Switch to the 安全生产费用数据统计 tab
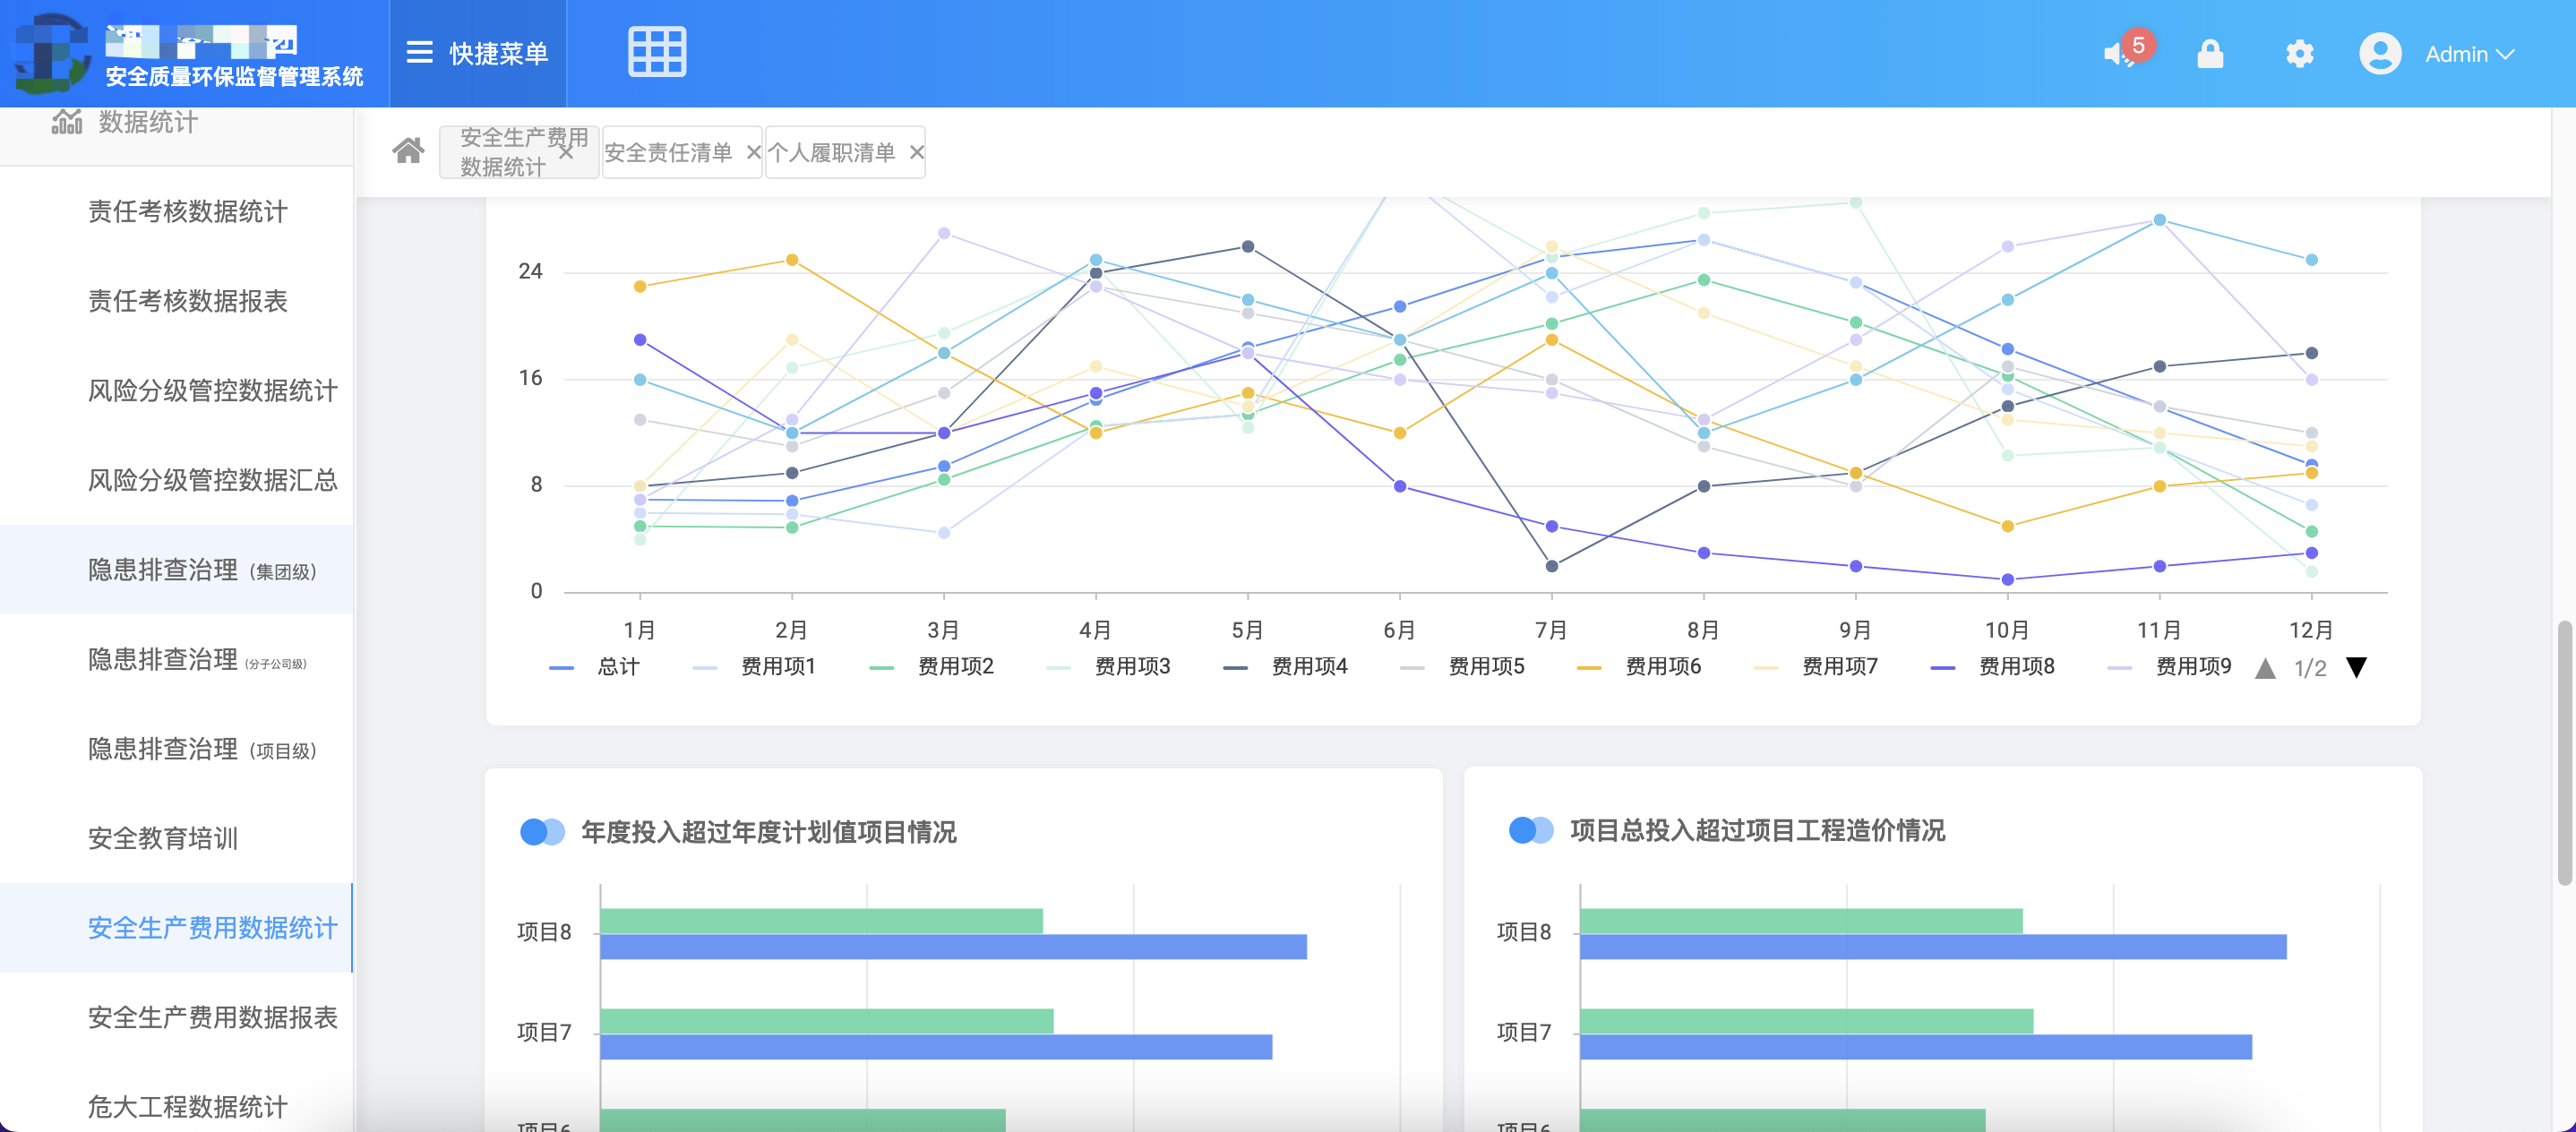Viewport: 2576px width, 1132px height. coord(519,152)
